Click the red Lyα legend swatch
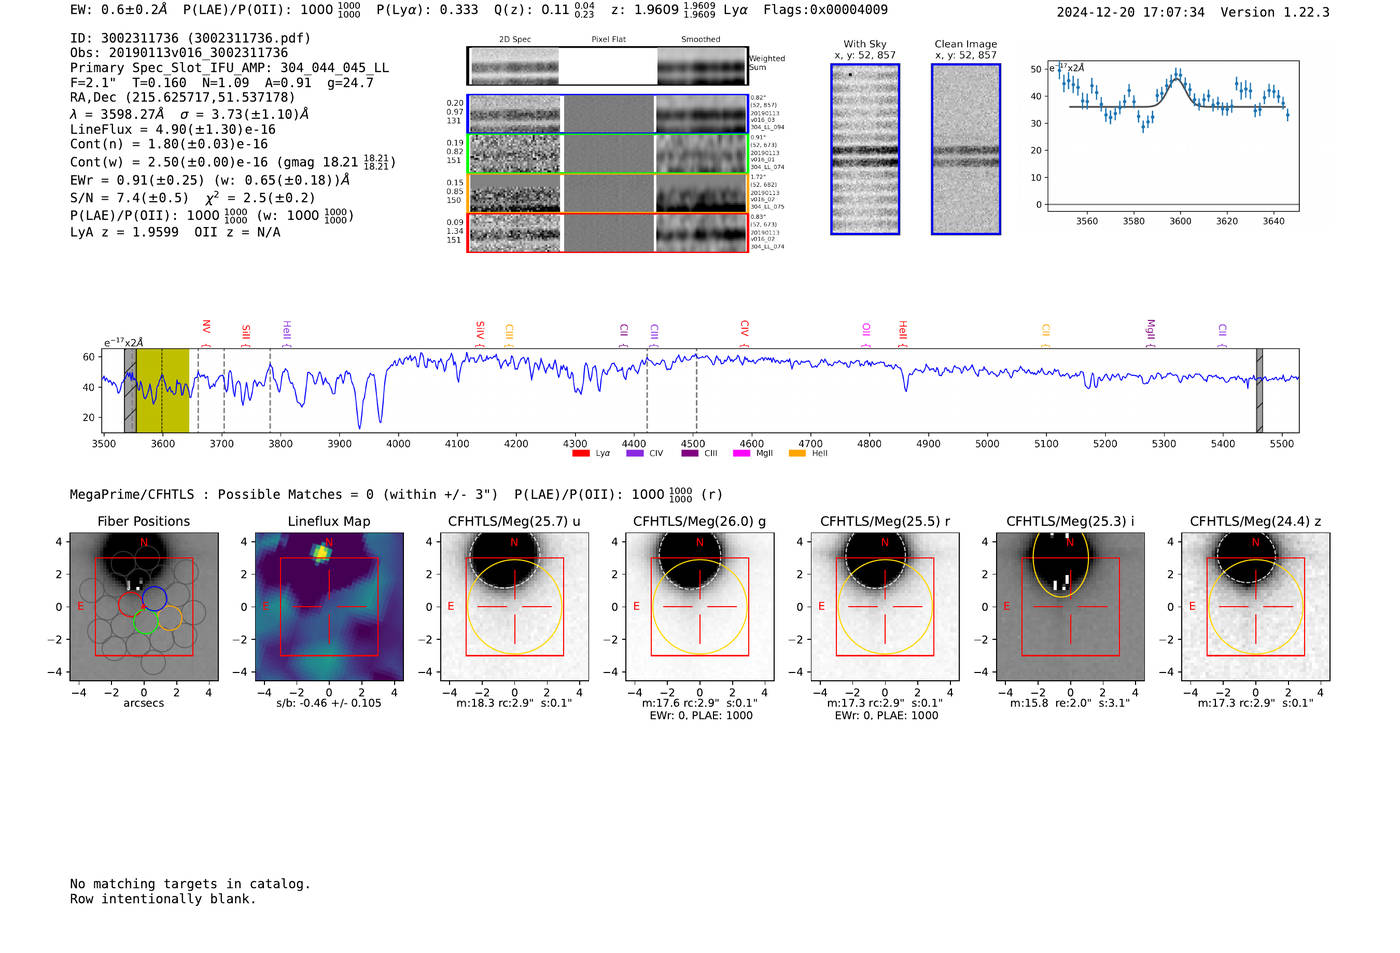 pos(580,453)
